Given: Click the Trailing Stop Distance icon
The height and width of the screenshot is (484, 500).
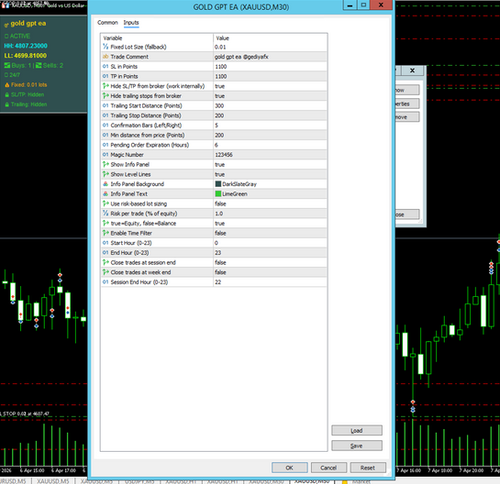Looking at the screenshot, I should [x=106, y=115].
